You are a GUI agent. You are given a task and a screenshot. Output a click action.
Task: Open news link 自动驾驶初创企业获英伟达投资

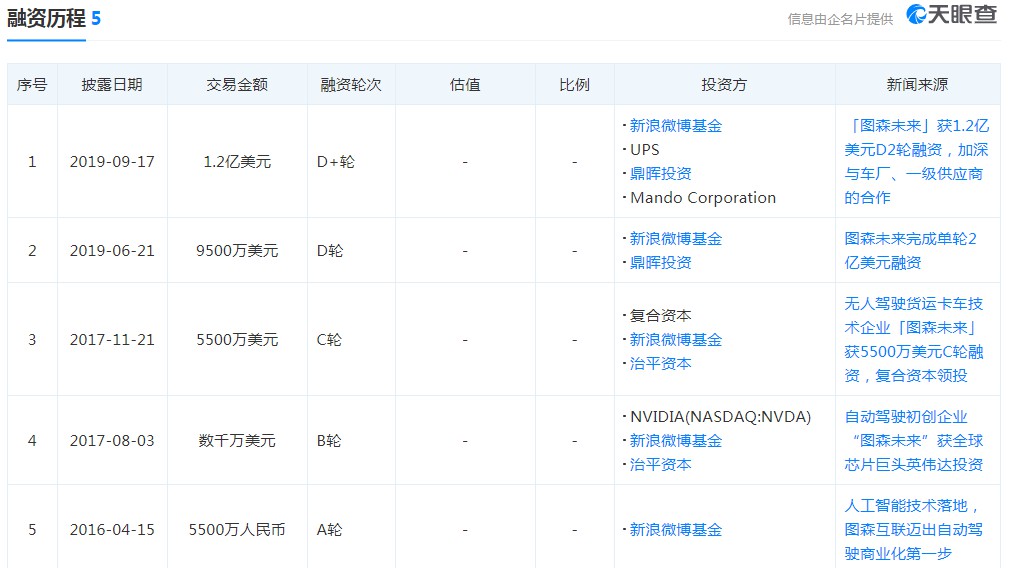click(914, 441)
